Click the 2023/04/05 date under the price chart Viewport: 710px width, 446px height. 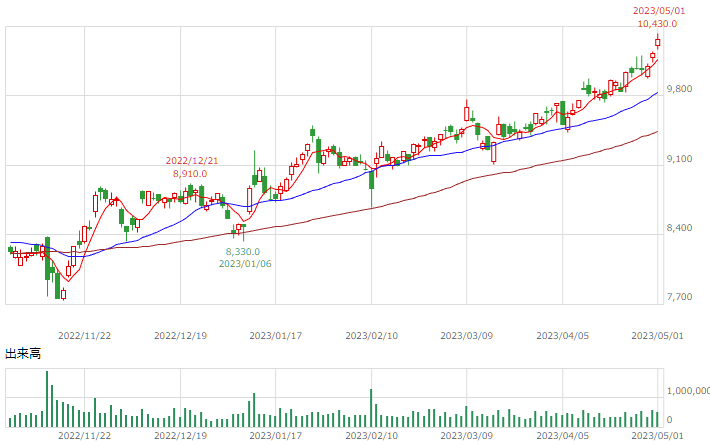(562, 336)
